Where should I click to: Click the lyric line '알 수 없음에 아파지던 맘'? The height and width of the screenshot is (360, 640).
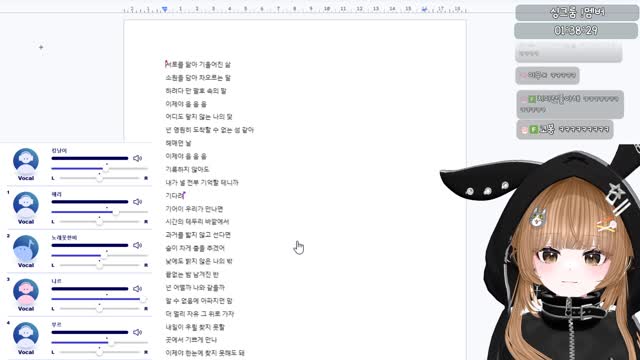click(x=199, y=300)
